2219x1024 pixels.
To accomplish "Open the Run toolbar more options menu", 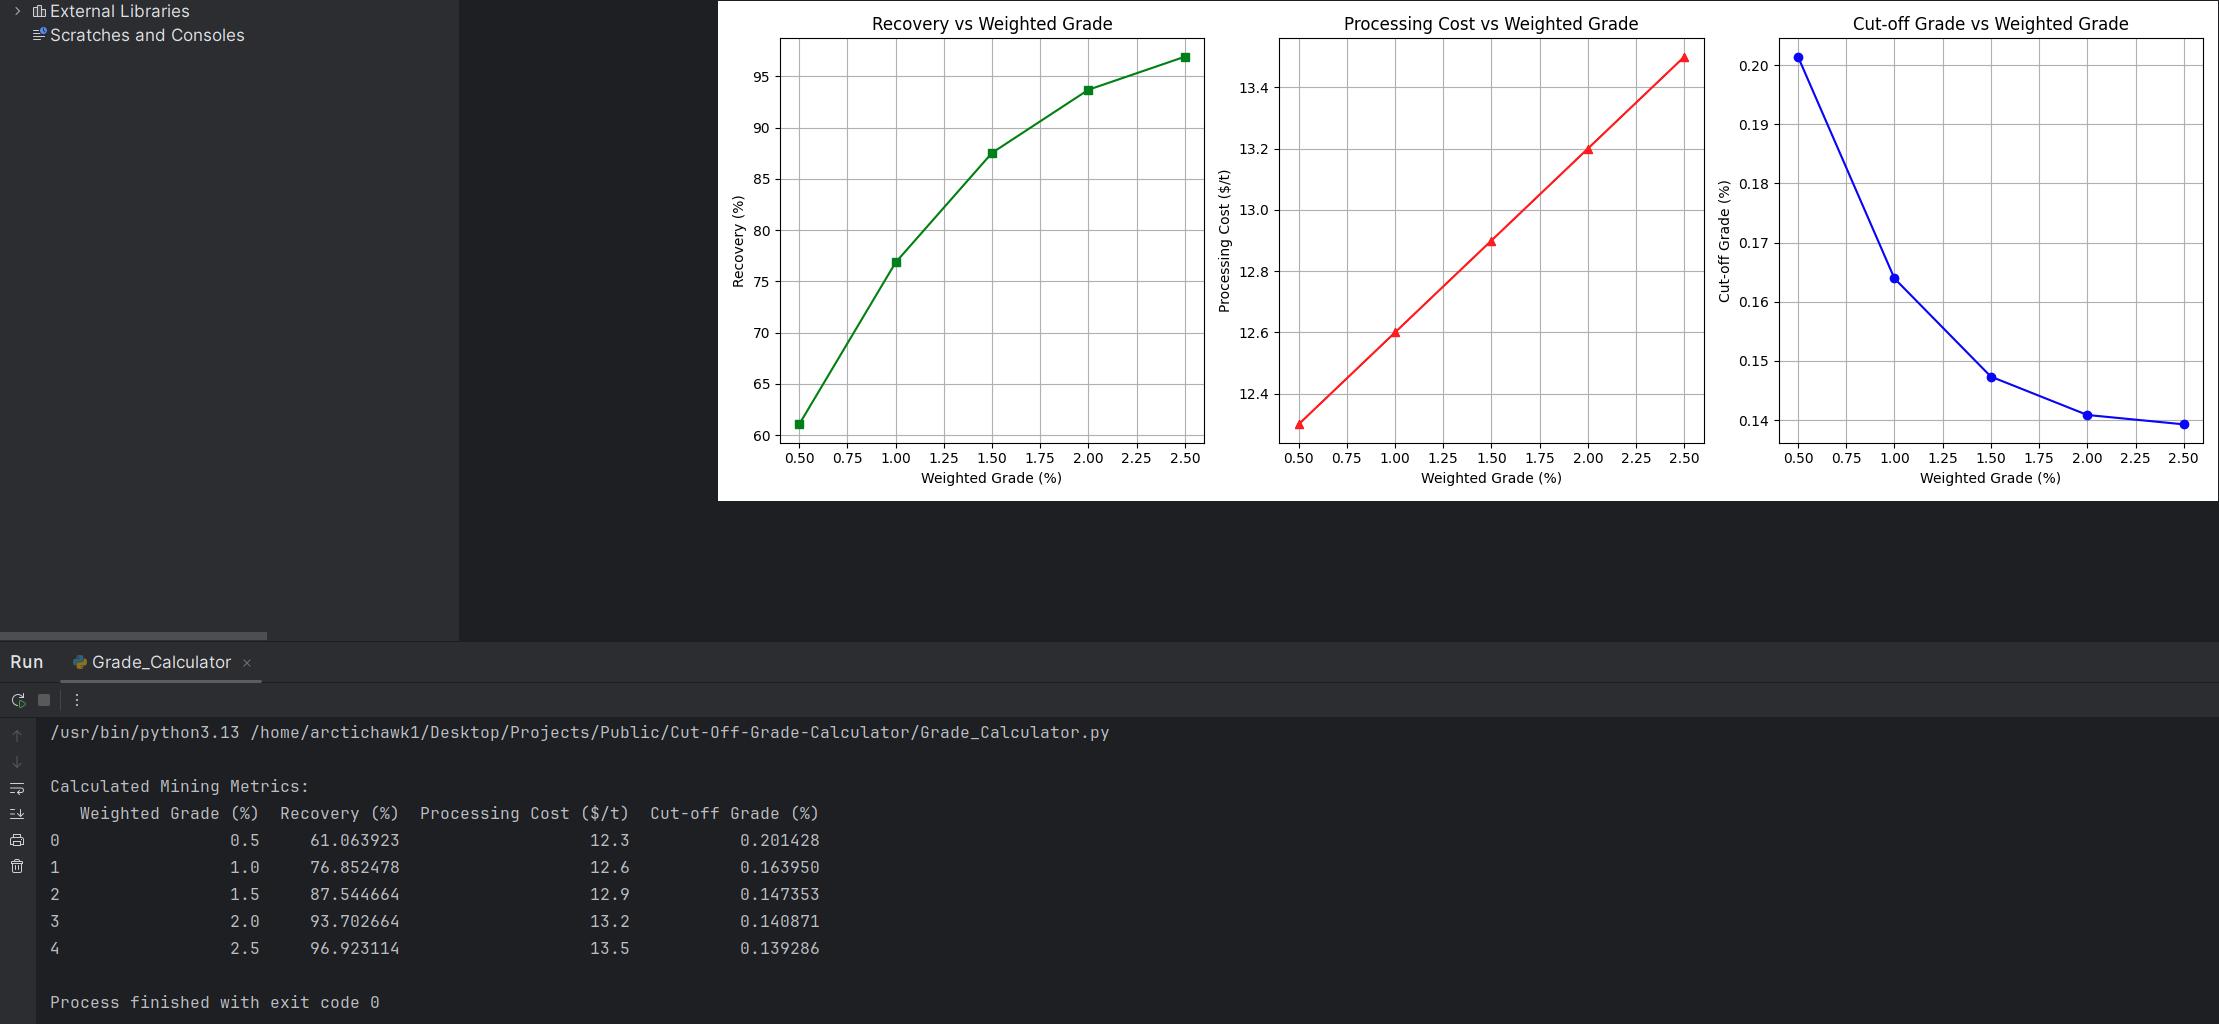I will (77, 700).
